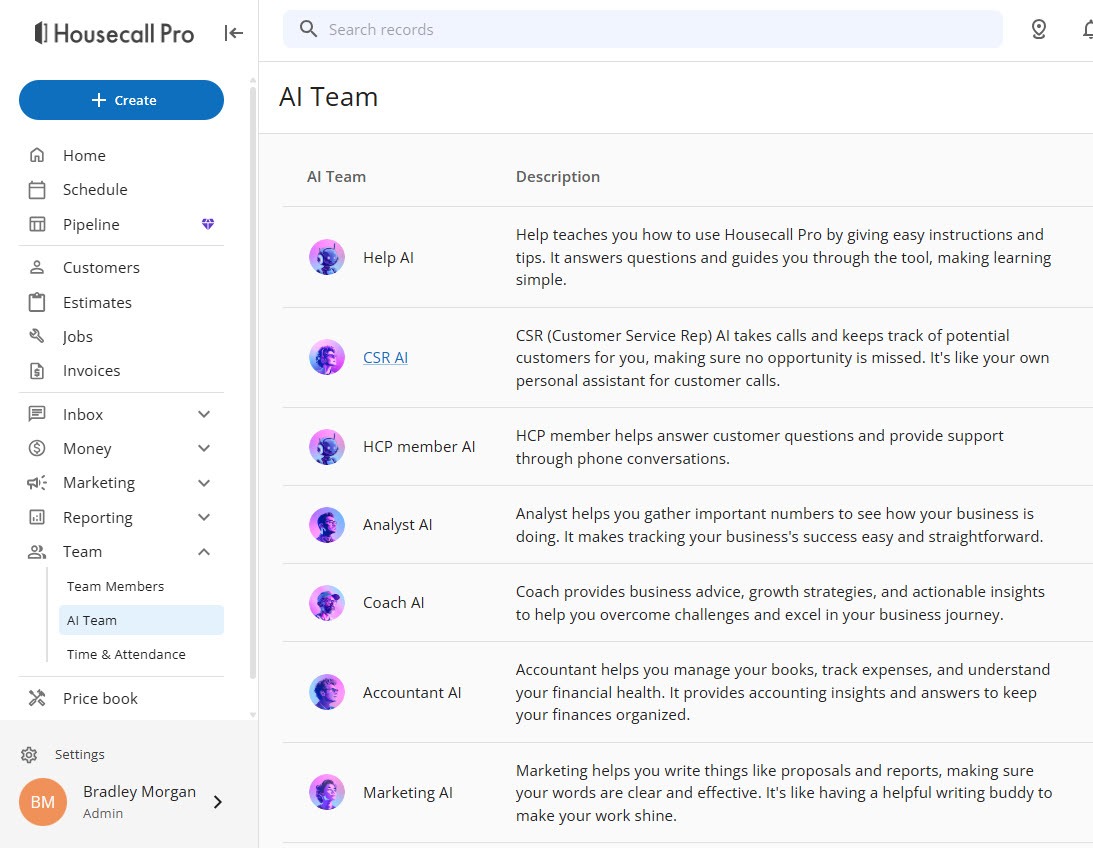1093x848 pixels.
Task: Click the Description column header
Action: [558, 177]
